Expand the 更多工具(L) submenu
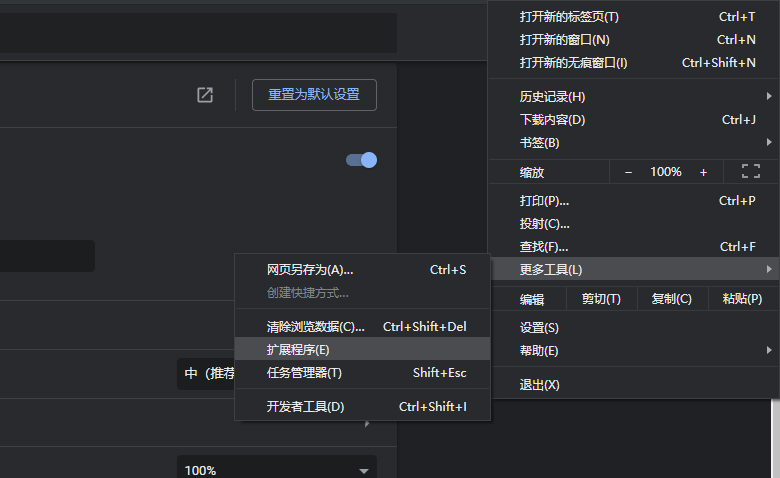This screenshot has width=780, height=478. (633, 270)
